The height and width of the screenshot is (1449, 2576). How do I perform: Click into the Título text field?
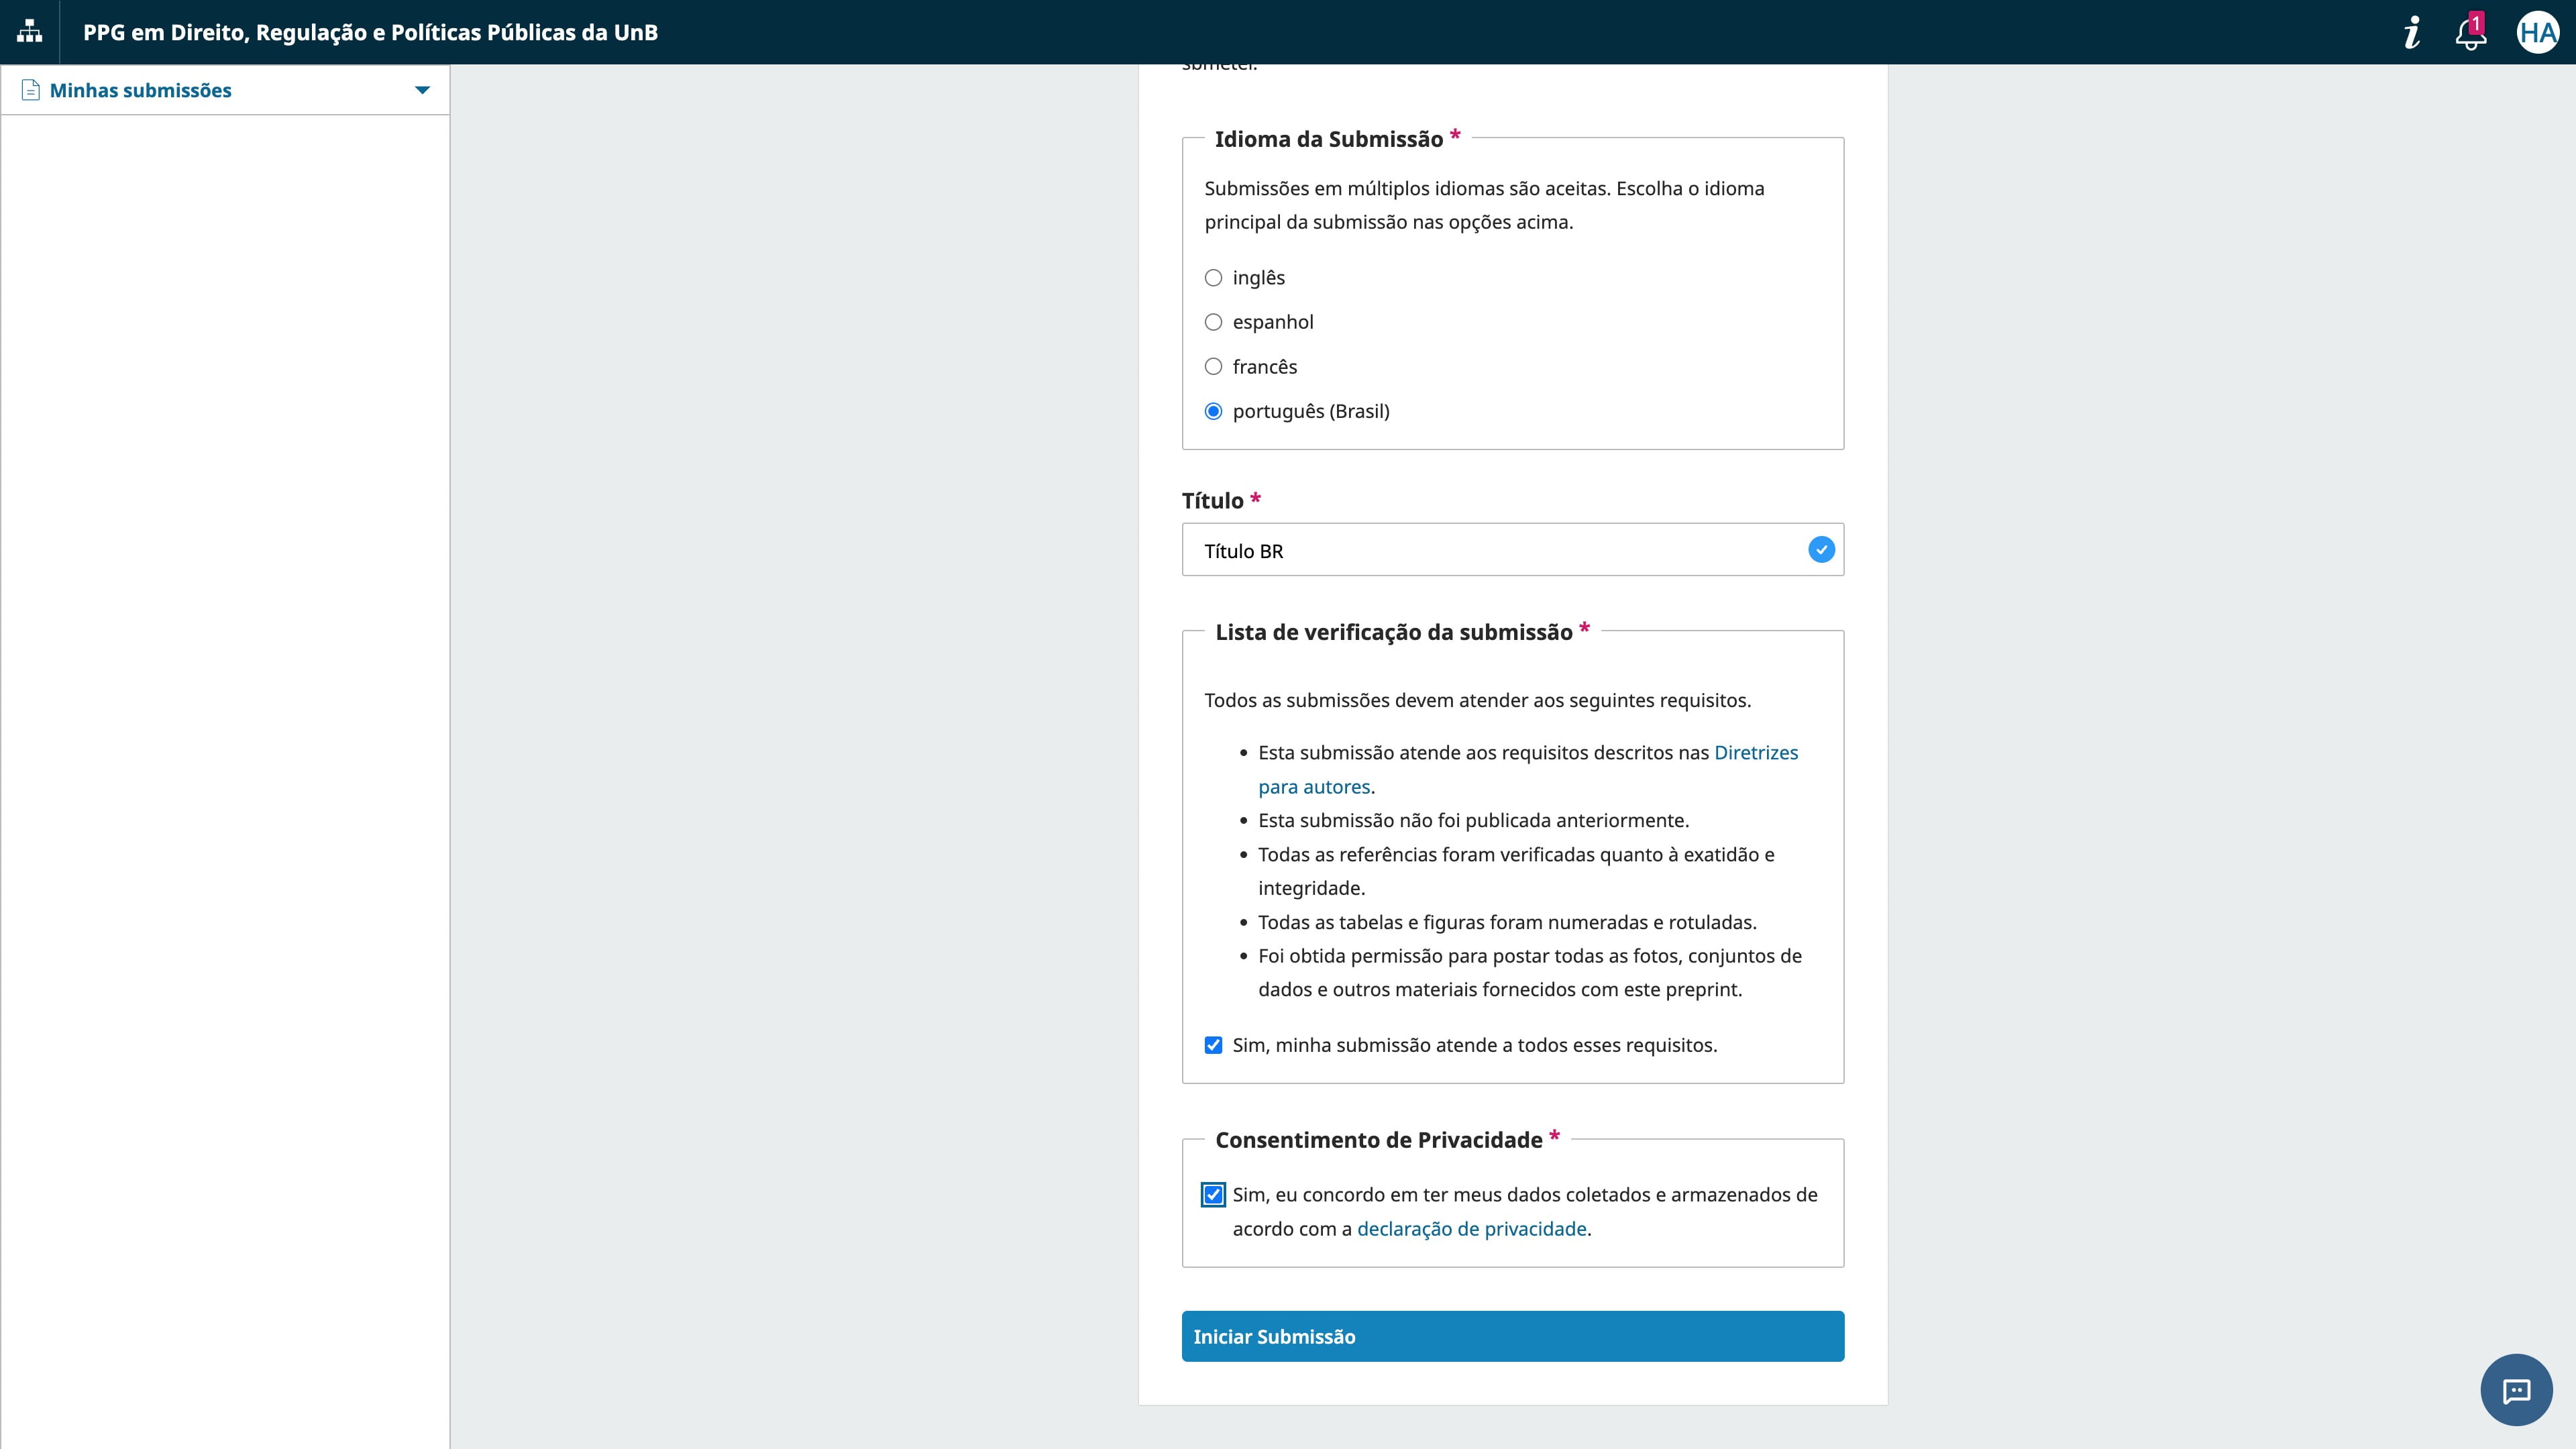1490,550
